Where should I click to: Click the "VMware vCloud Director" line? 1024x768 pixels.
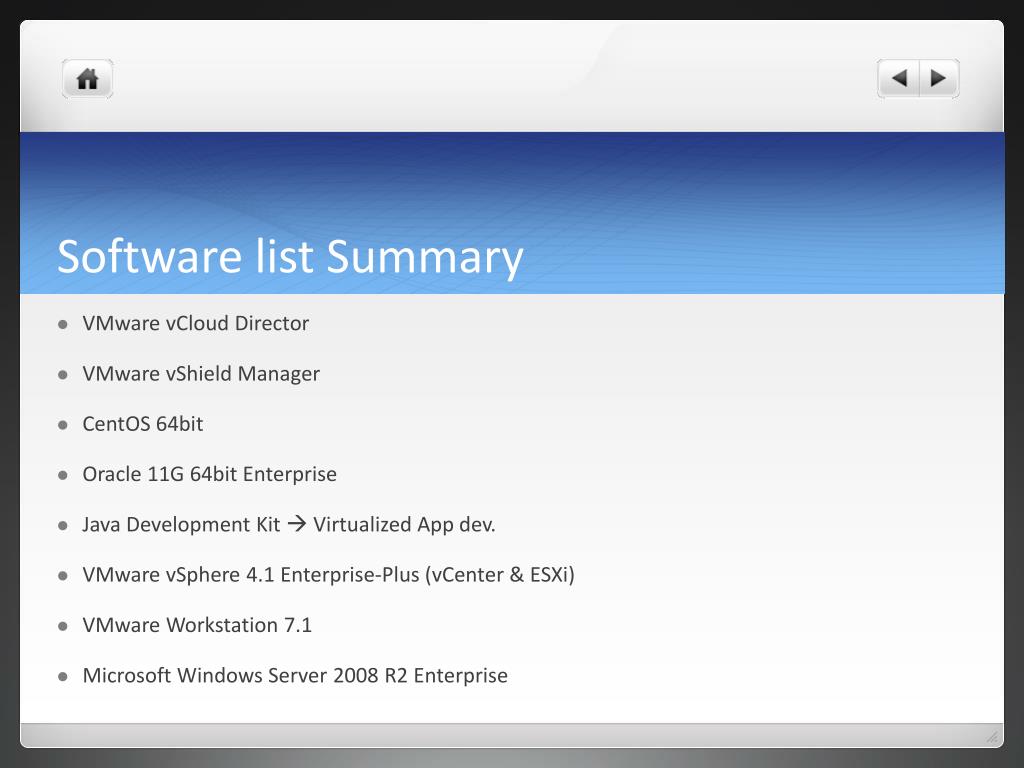coord(196,323)
